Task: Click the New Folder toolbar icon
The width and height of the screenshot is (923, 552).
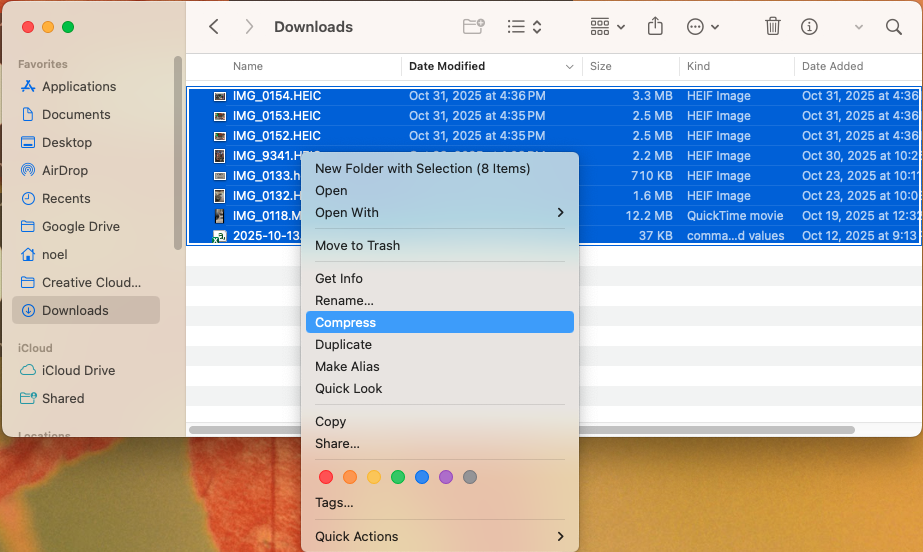Action: [474, 27]
